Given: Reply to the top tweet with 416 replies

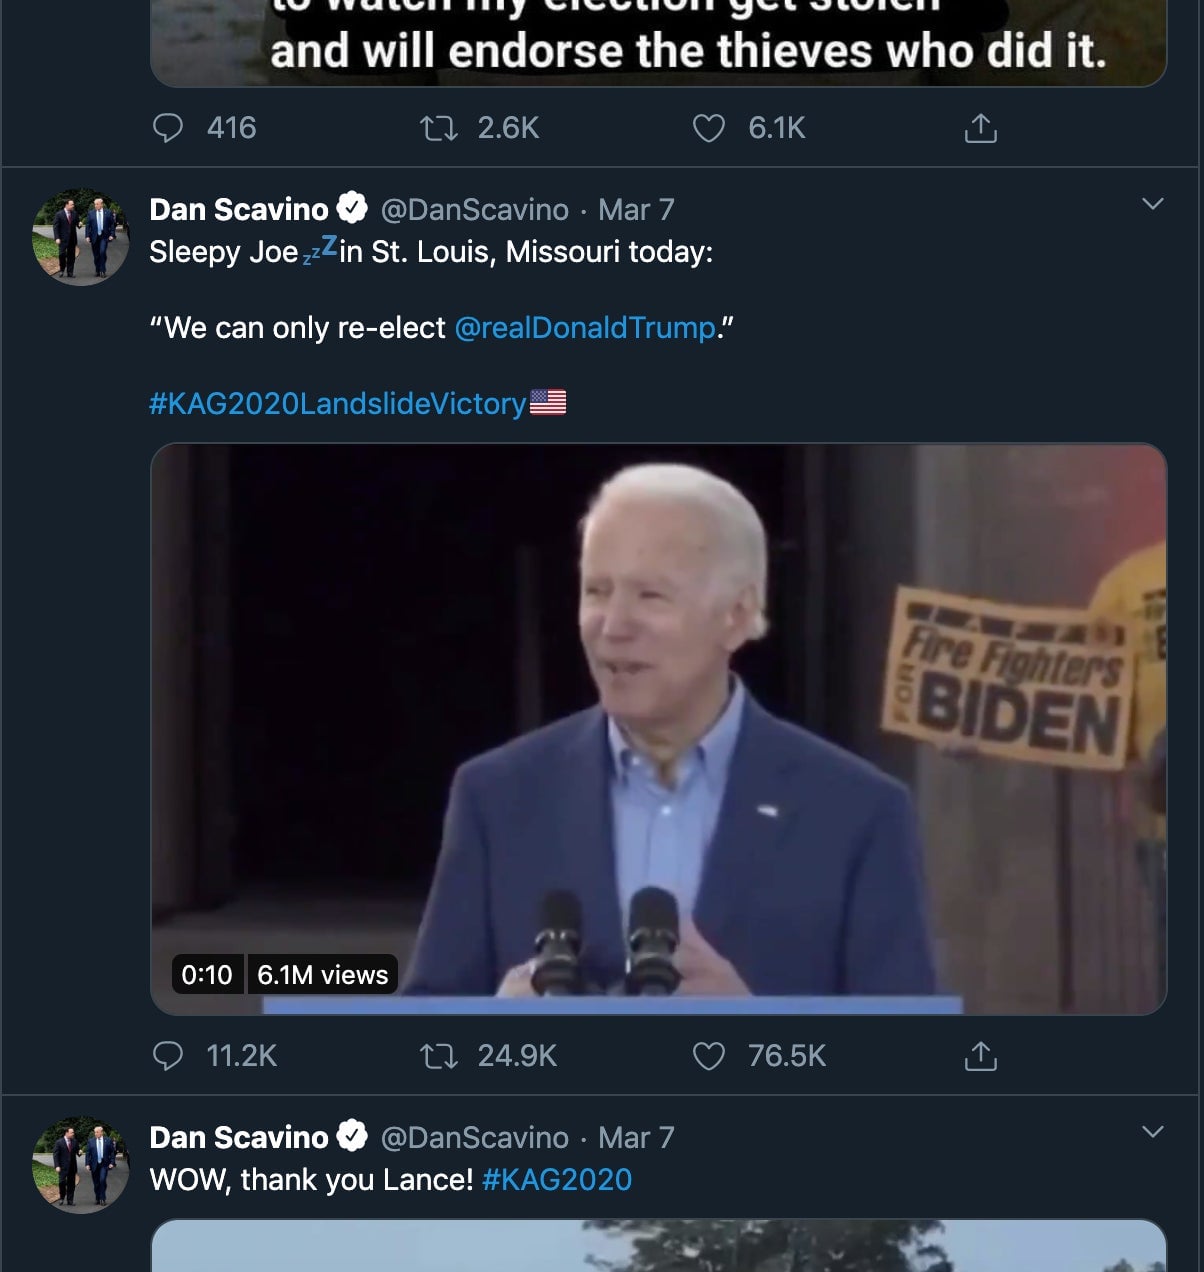Looking at the screenshot, I should pos(168,128).
